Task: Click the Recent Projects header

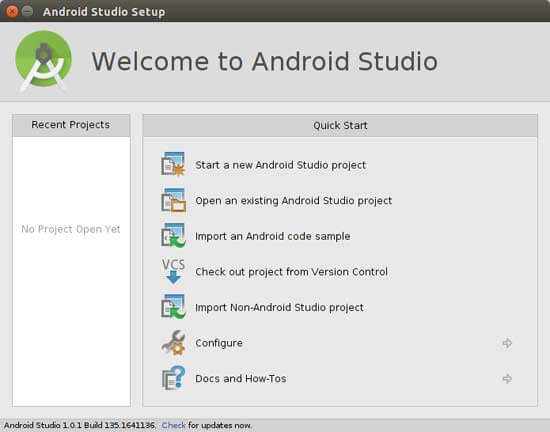Action: (71, 125)
